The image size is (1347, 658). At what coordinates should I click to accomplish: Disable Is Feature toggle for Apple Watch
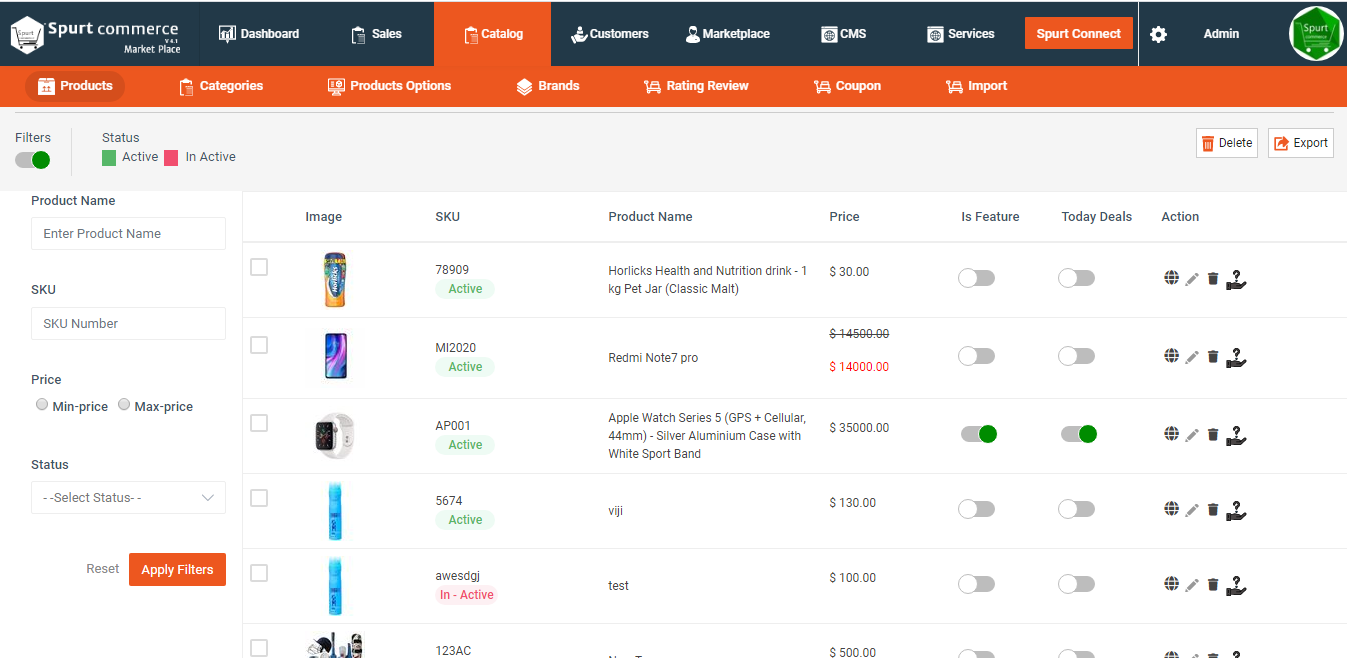coord(979,434)
